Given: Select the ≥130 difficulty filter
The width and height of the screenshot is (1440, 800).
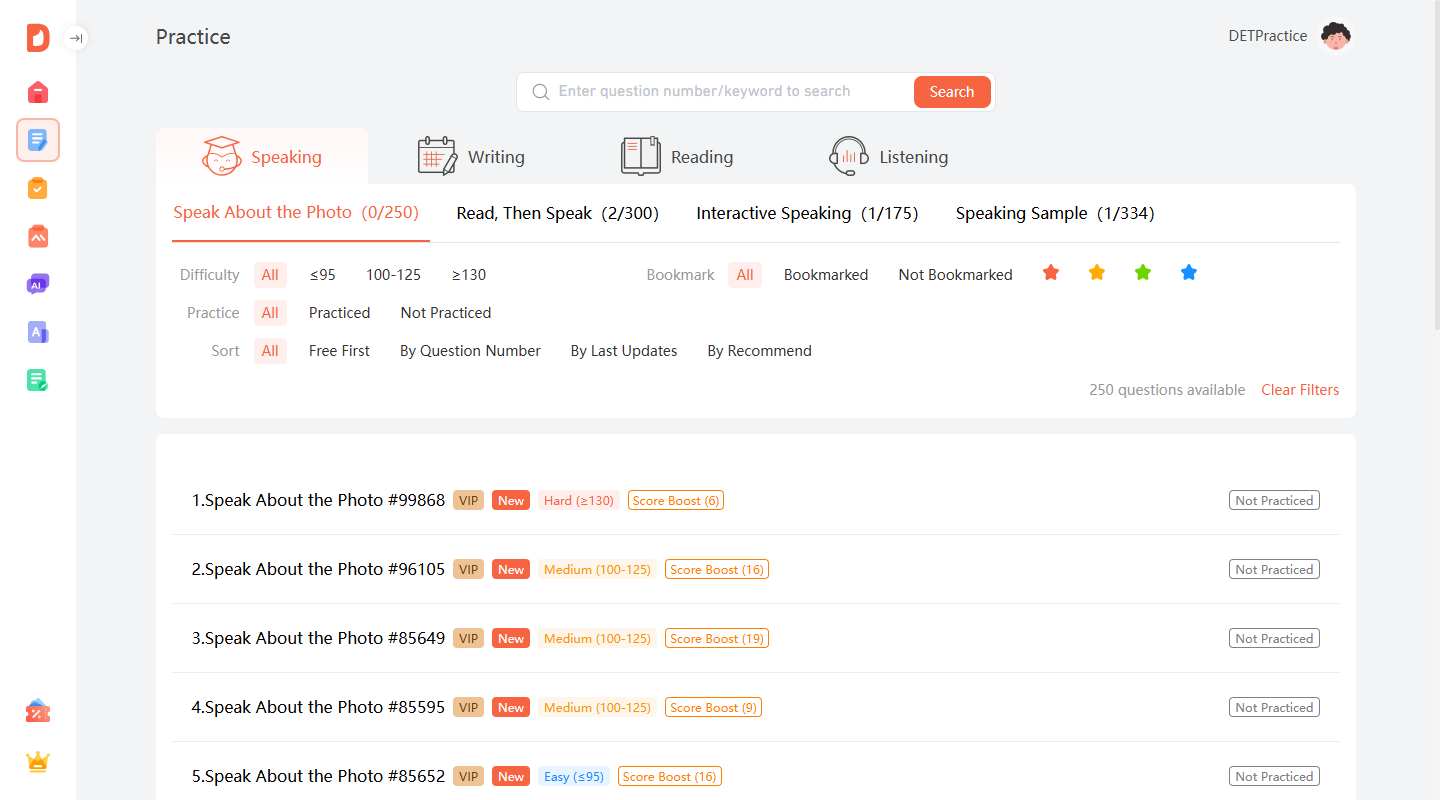Looking at the screenshot, I should tap(469, 275).
